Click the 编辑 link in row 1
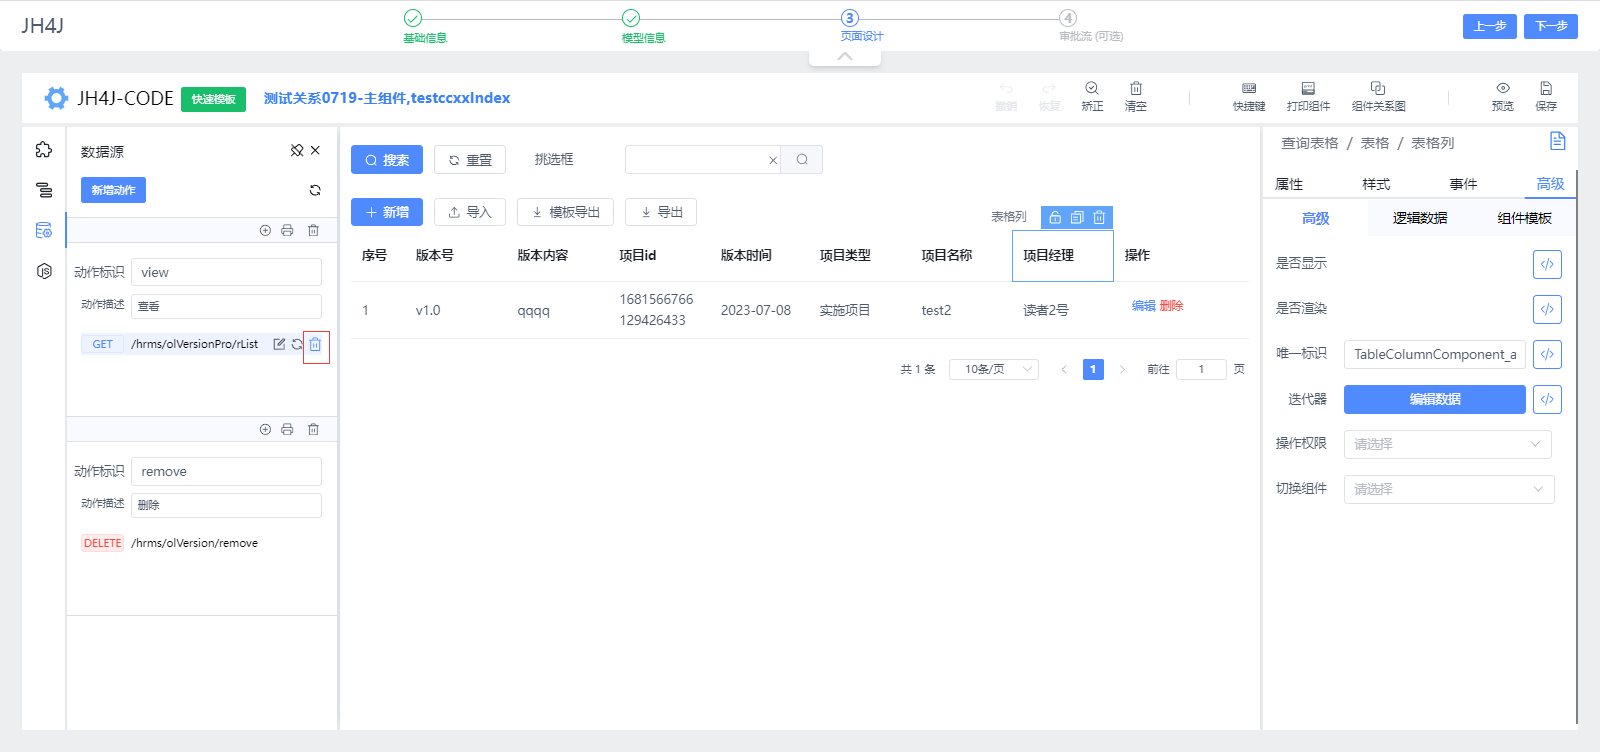This screenshot has height=752, width=1600. point(1144,306)
